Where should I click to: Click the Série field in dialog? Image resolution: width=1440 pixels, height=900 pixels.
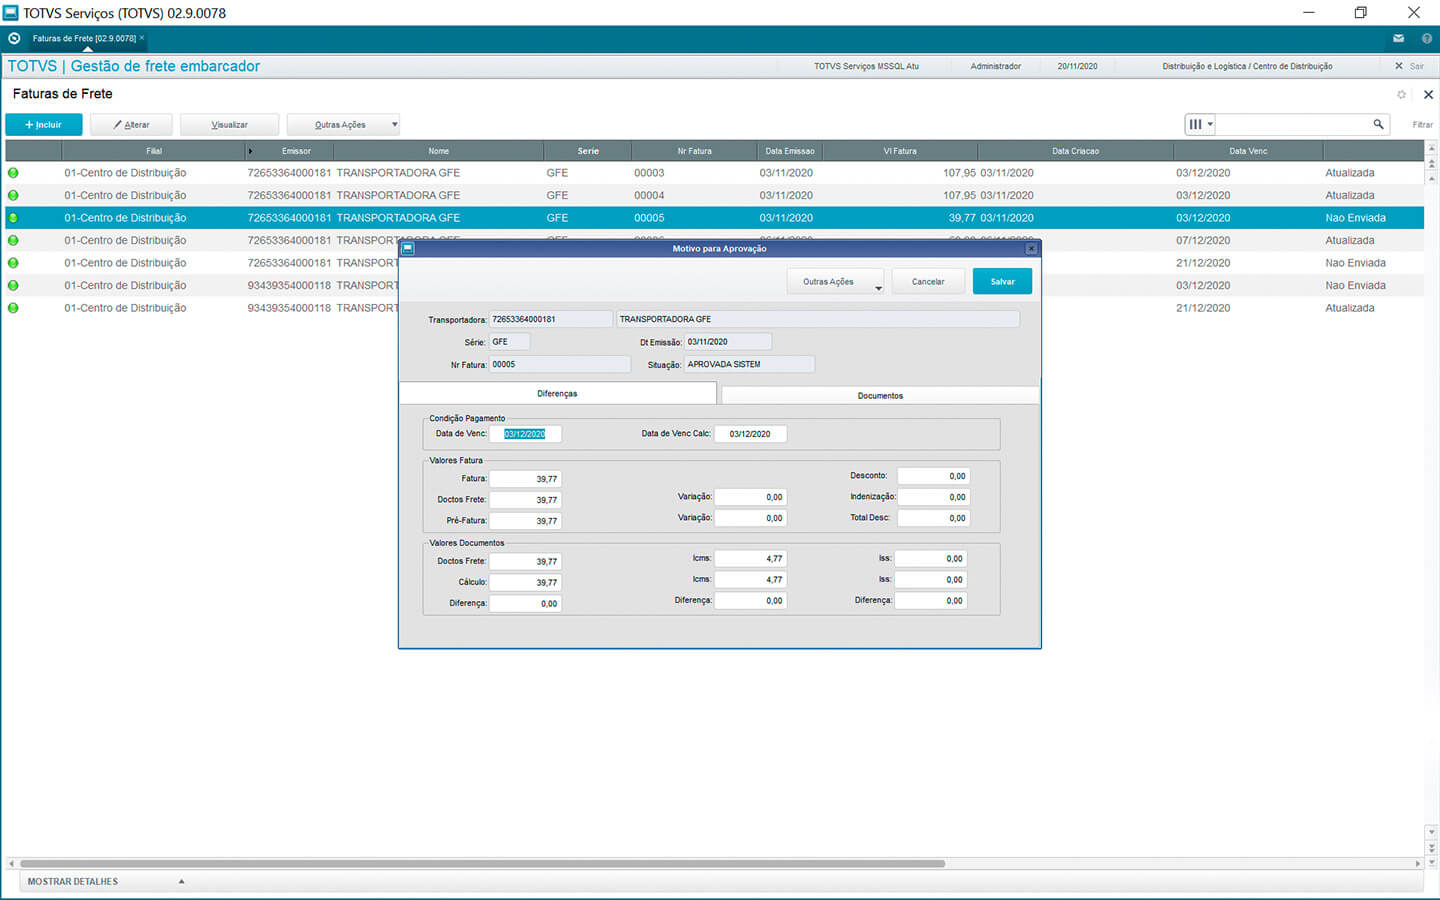pyautogui.click(x=509, y=342)
